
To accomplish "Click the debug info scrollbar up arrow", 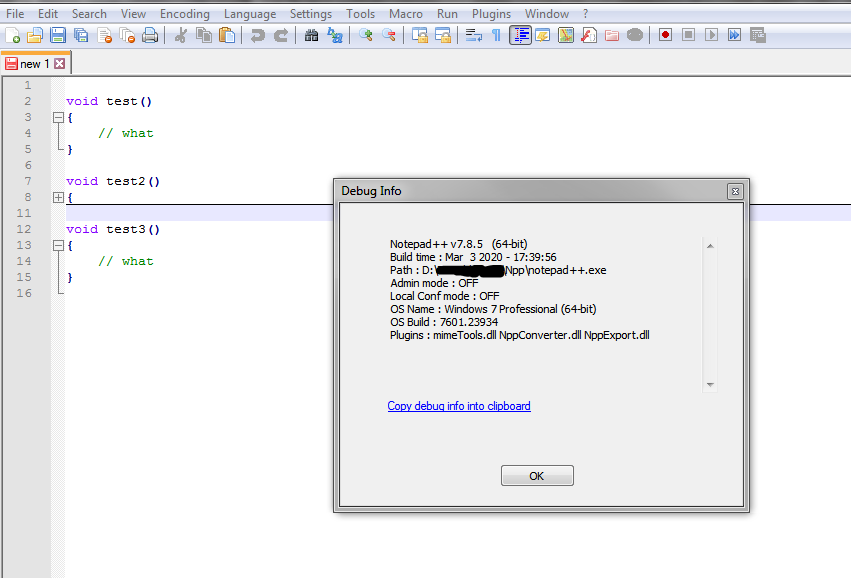I will [x=710, y=246].
